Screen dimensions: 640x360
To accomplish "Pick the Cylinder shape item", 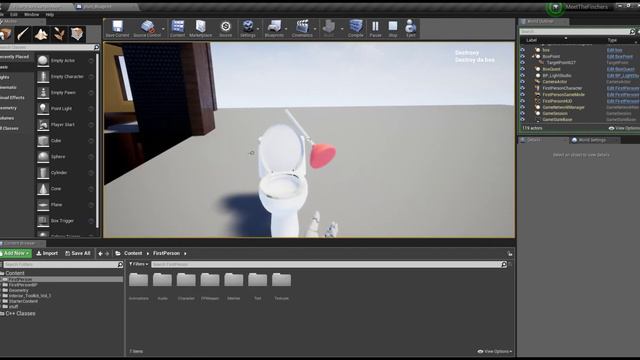I will click(65, 173).
